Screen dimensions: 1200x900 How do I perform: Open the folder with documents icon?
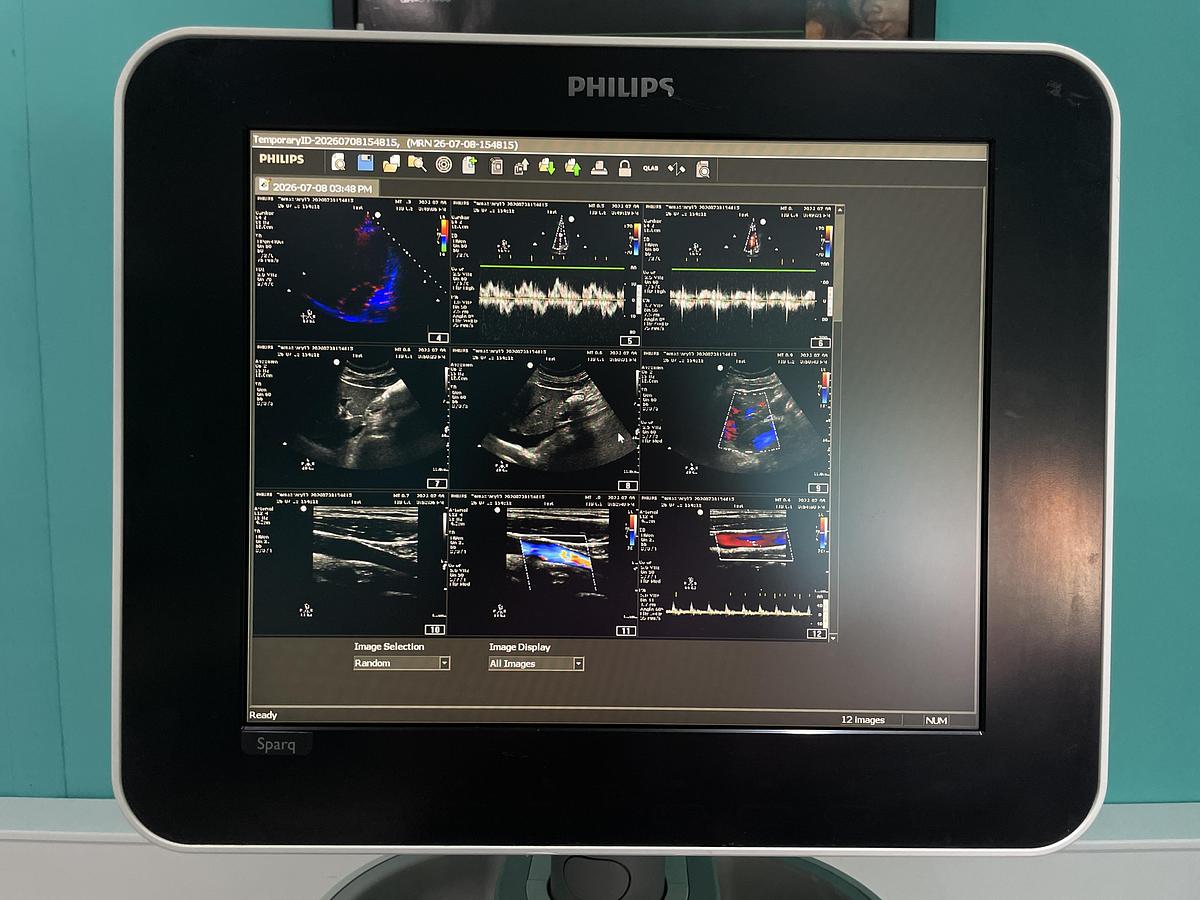[391, 163]
